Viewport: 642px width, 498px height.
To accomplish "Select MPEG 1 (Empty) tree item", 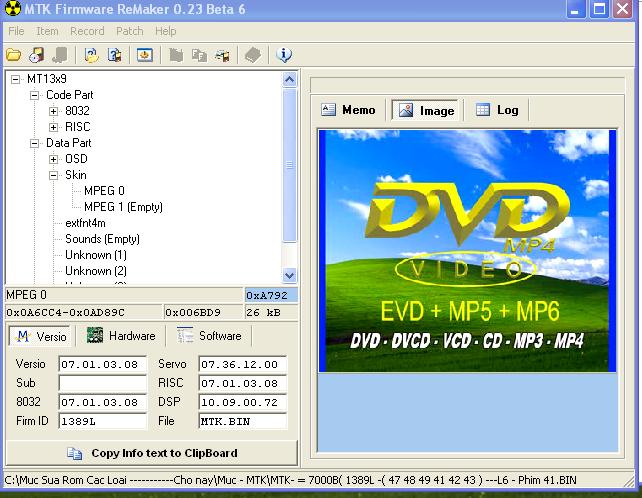I will tap(123, 207).
